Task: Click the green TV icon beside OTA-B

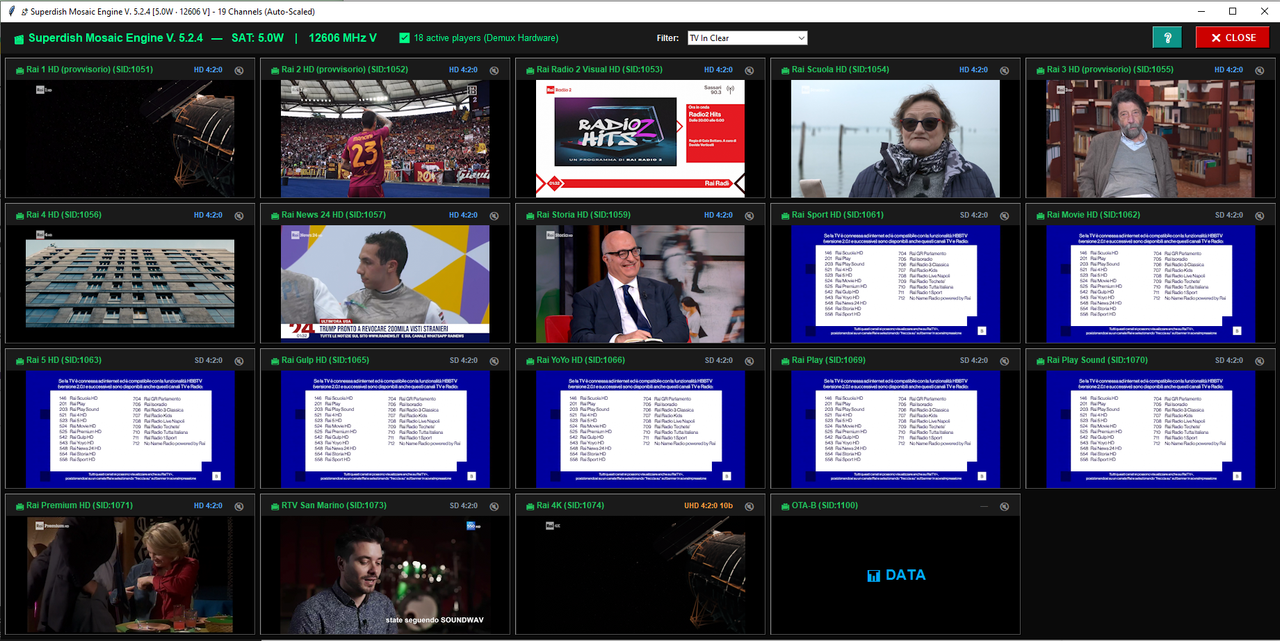Action: (x=783, y=506)
